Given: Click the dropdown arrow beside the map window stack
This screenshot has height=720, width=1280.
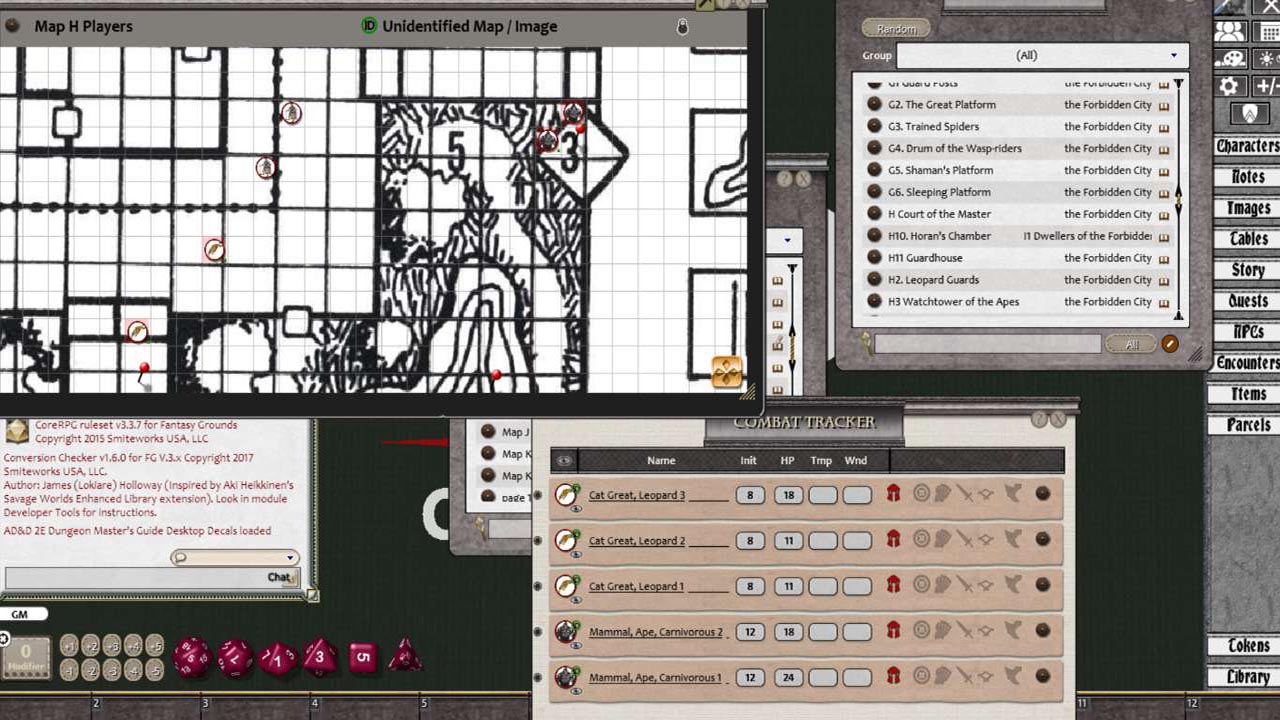Looking at the screenshot, I should [x=787, y=240].
